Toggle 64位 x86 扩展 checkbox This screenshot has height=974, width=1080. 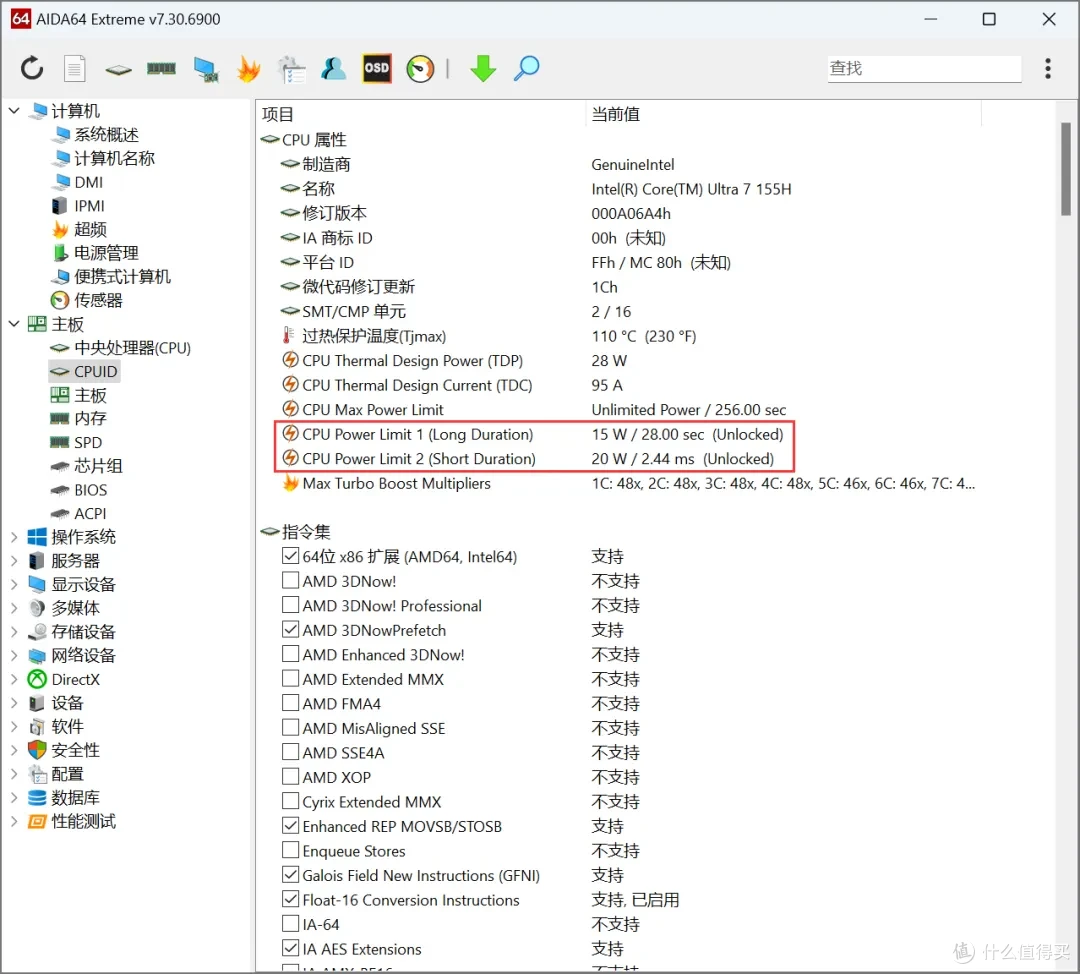click(290, 556)
